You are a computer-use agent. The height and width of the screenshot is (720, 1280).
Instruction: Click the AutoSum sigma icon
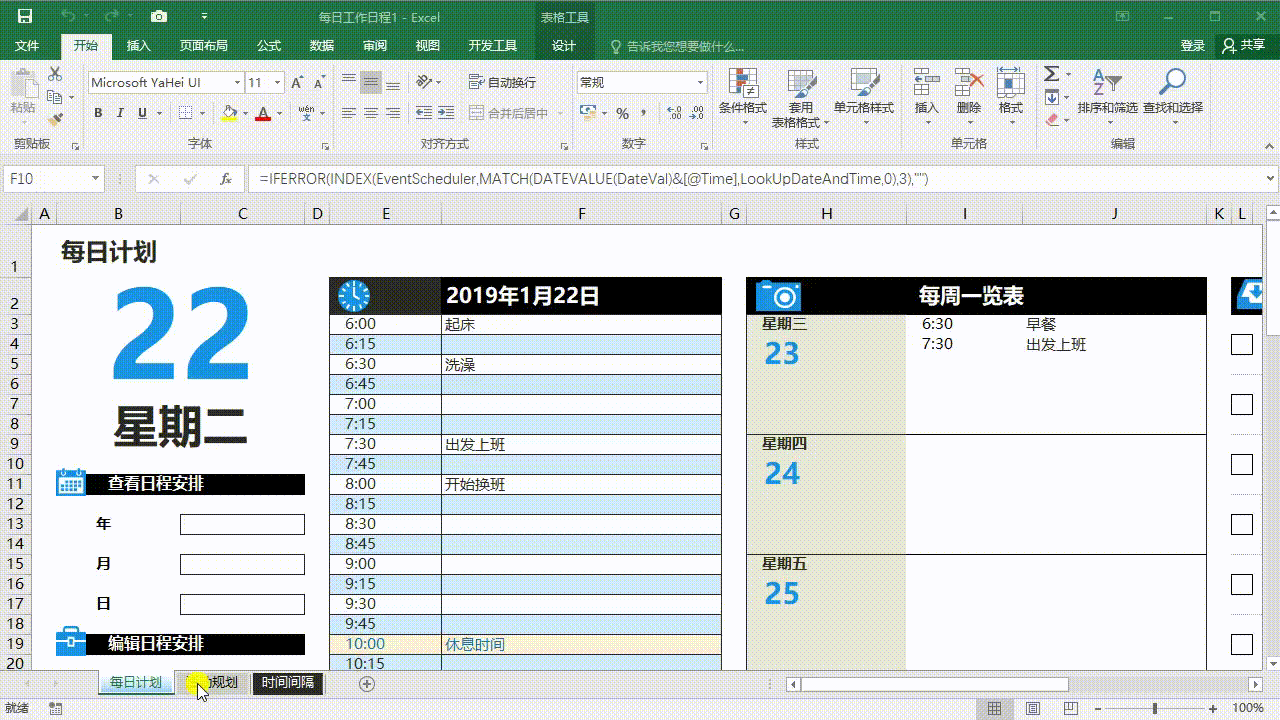click(1052, 75)
